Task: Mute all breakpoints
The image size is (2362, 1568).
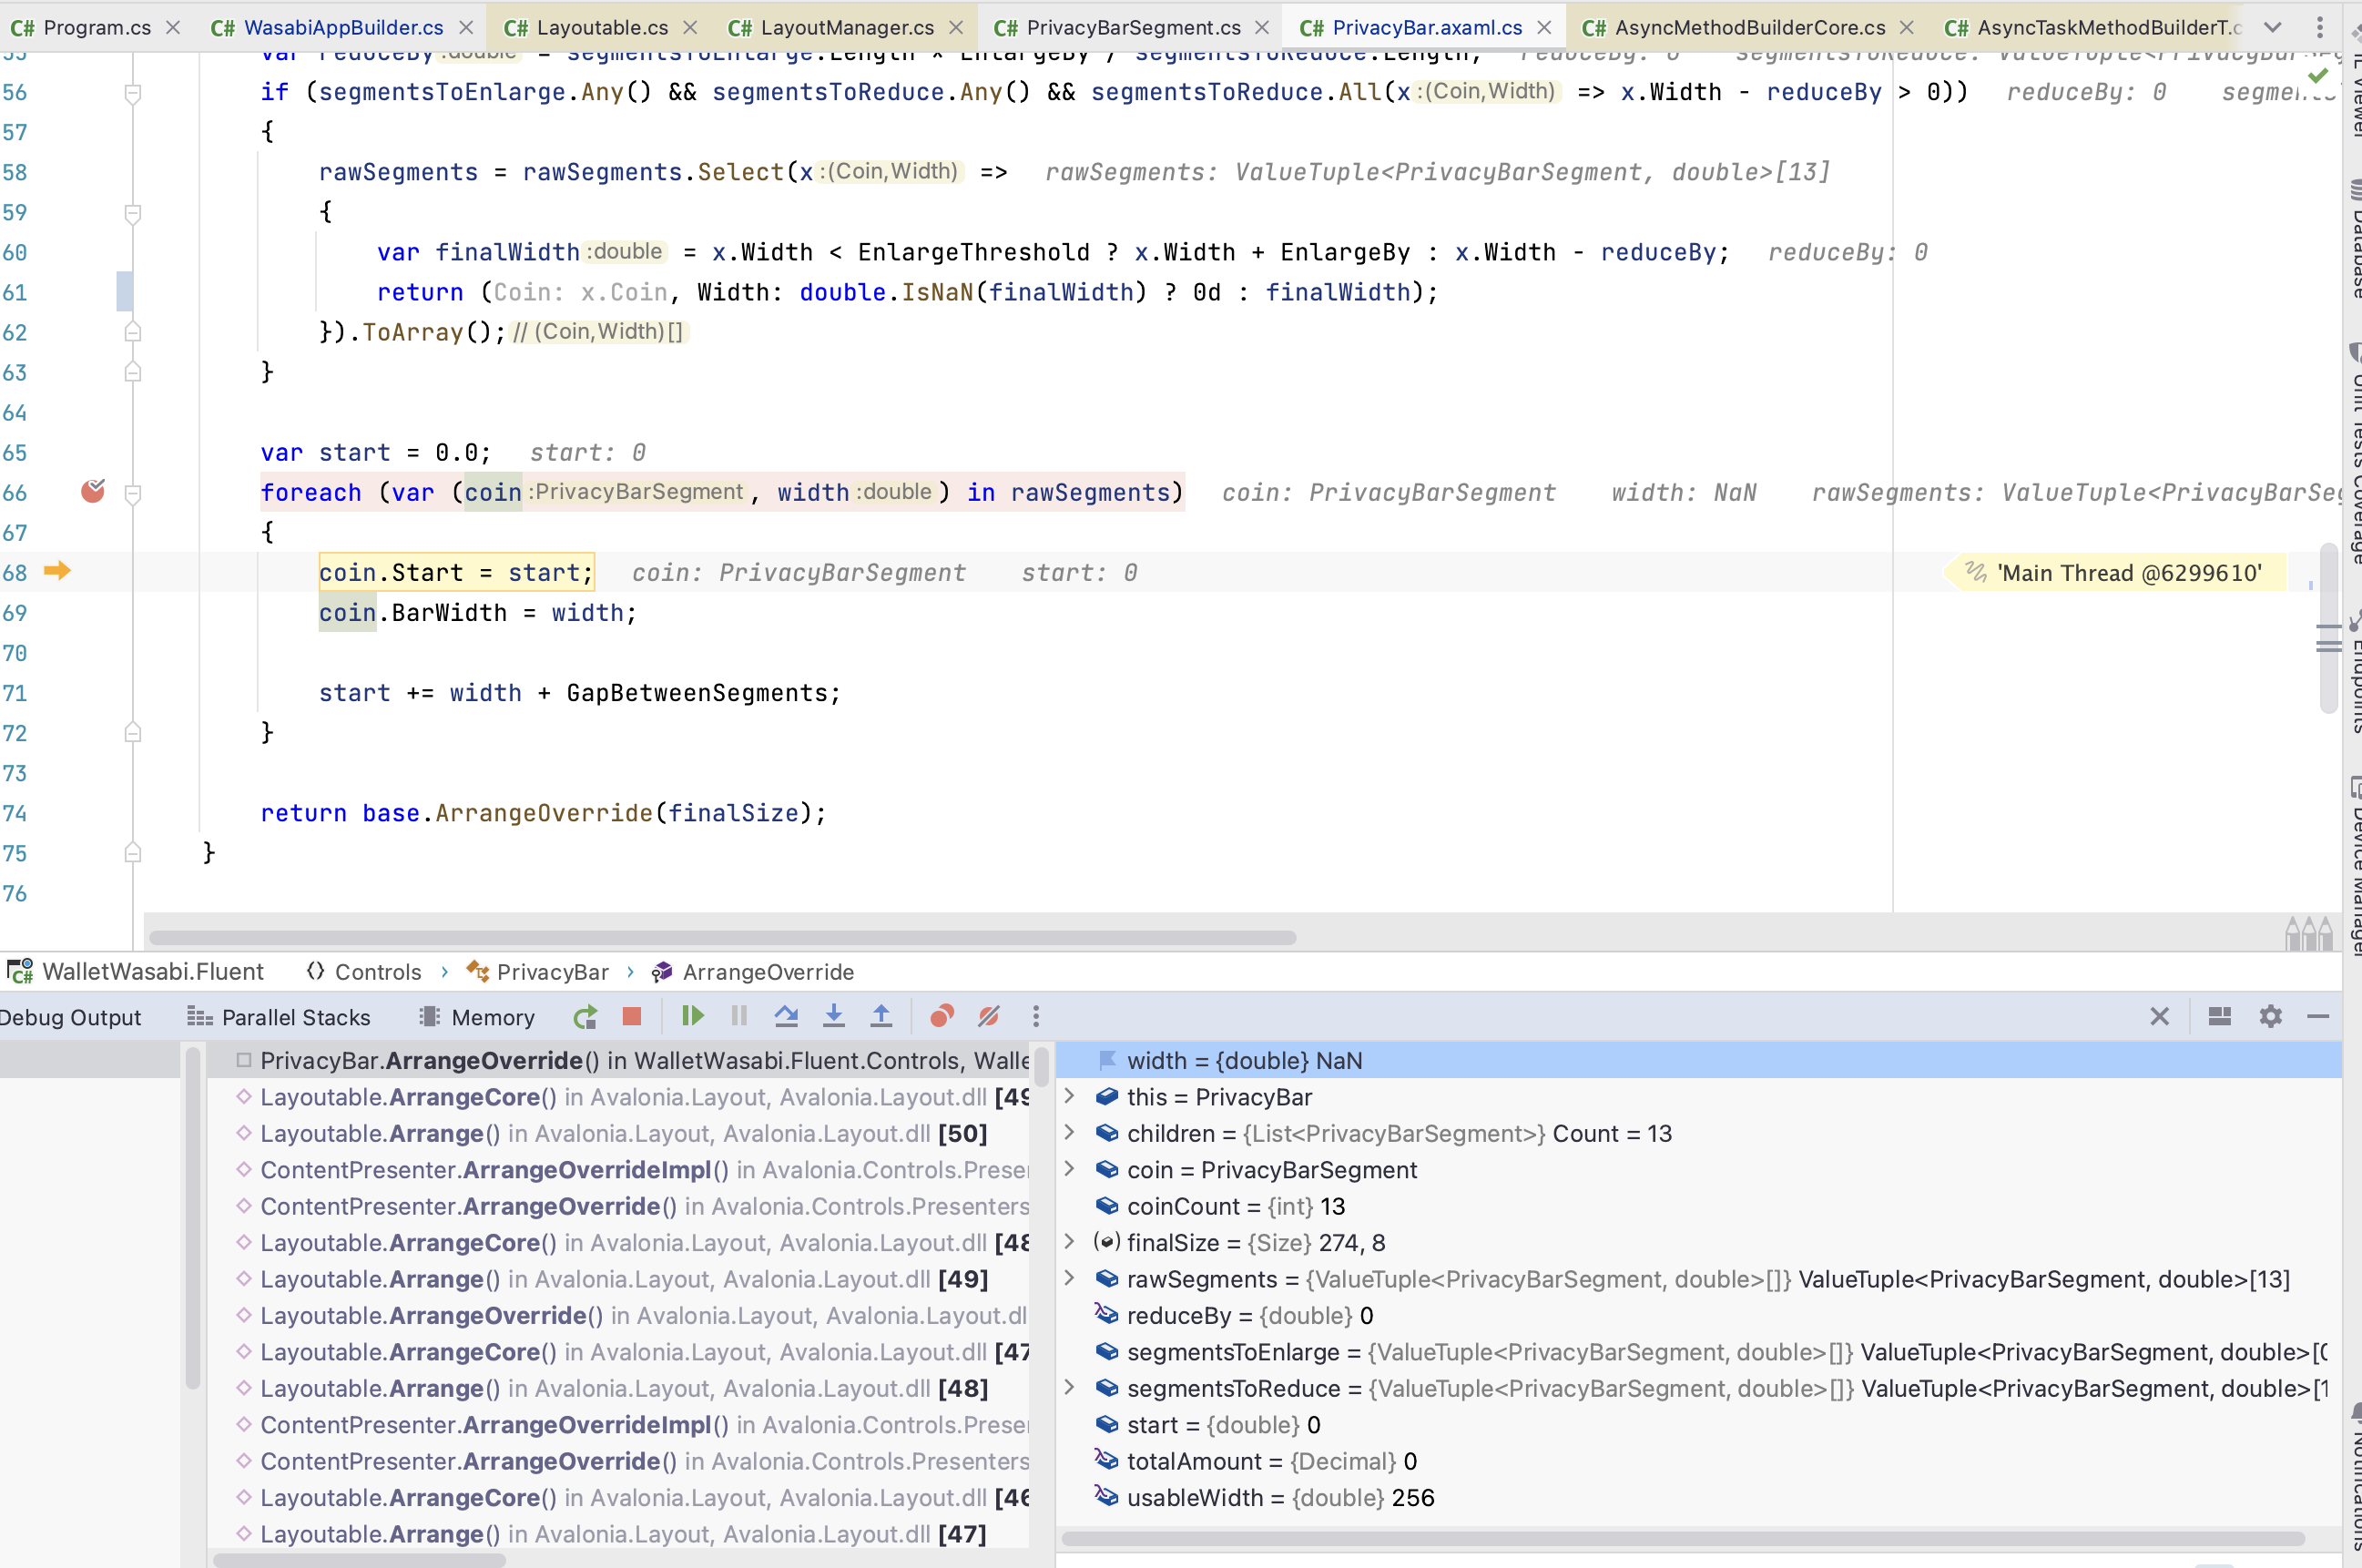Action: click(988, 1016)
